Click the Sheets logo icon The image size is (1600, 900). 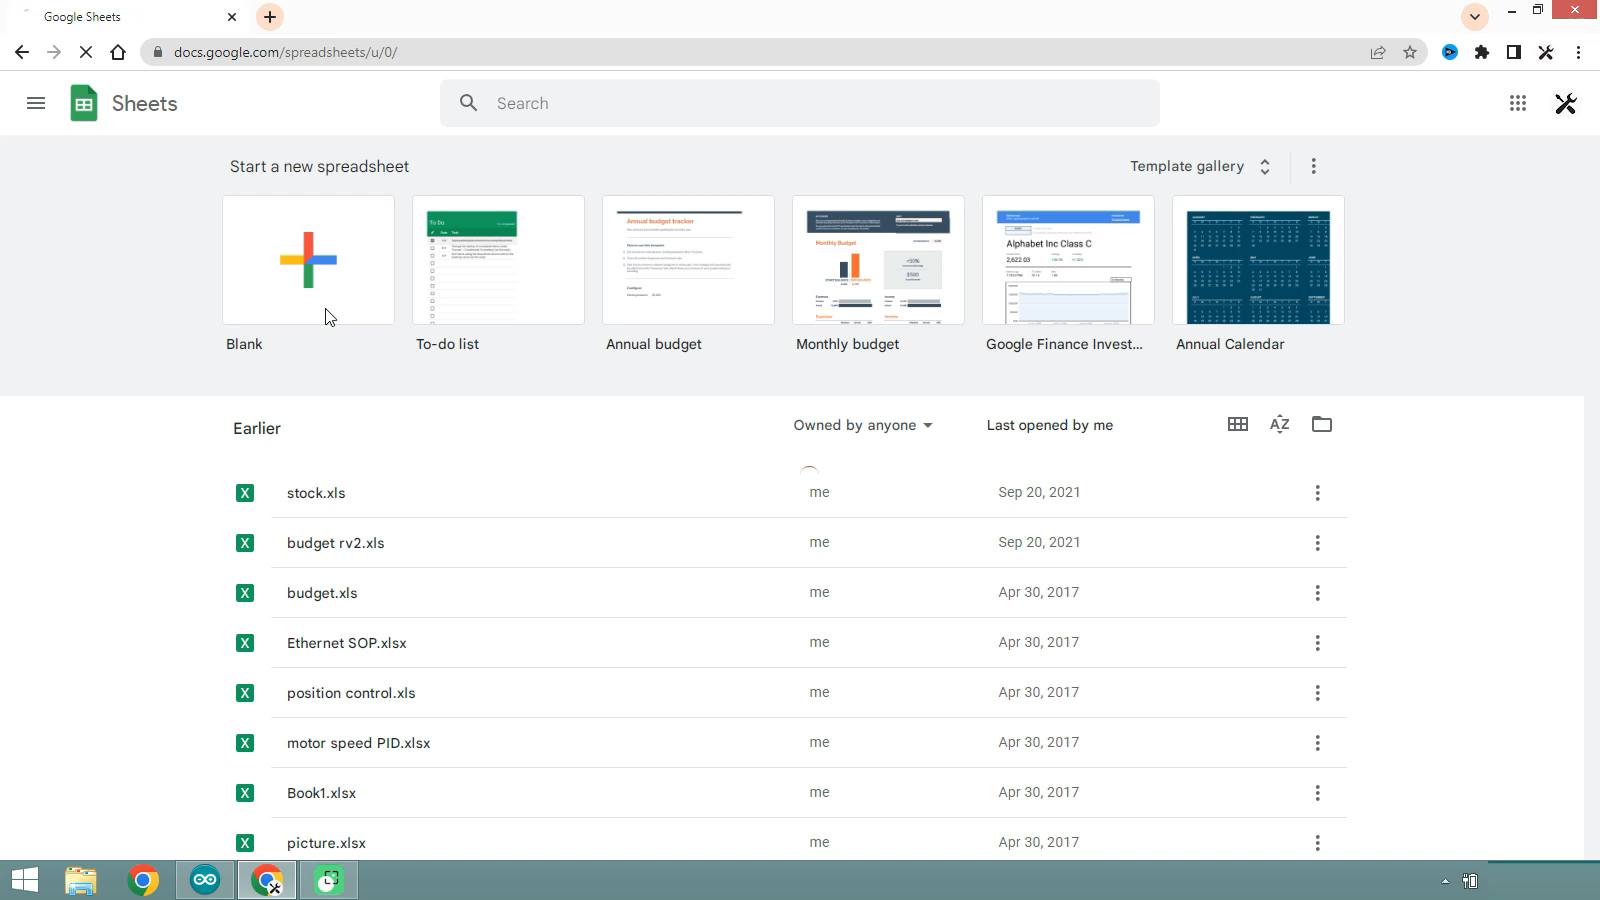(84, 103)
